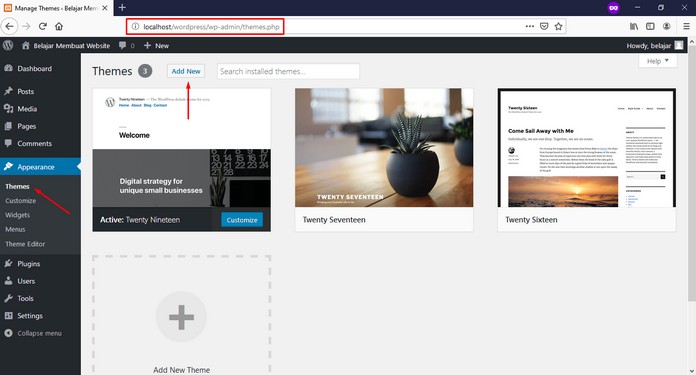Click the large plus circle for new theme
The width and height of the screenshot is (696, 375).
pos(181,316)
